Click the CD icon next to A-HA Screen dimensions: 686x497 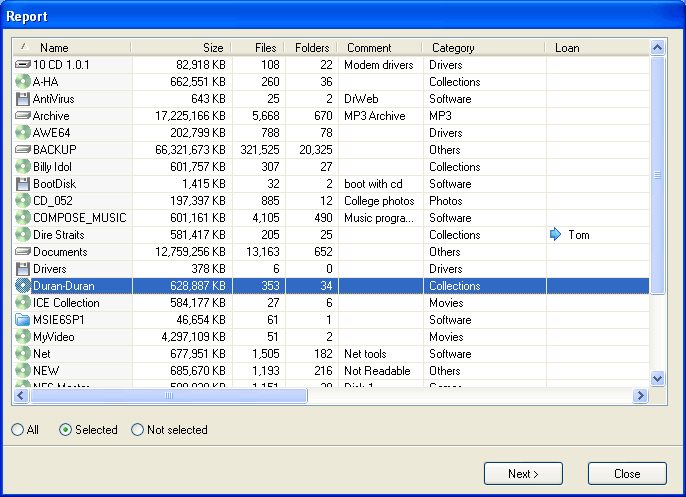pos(23,82)
